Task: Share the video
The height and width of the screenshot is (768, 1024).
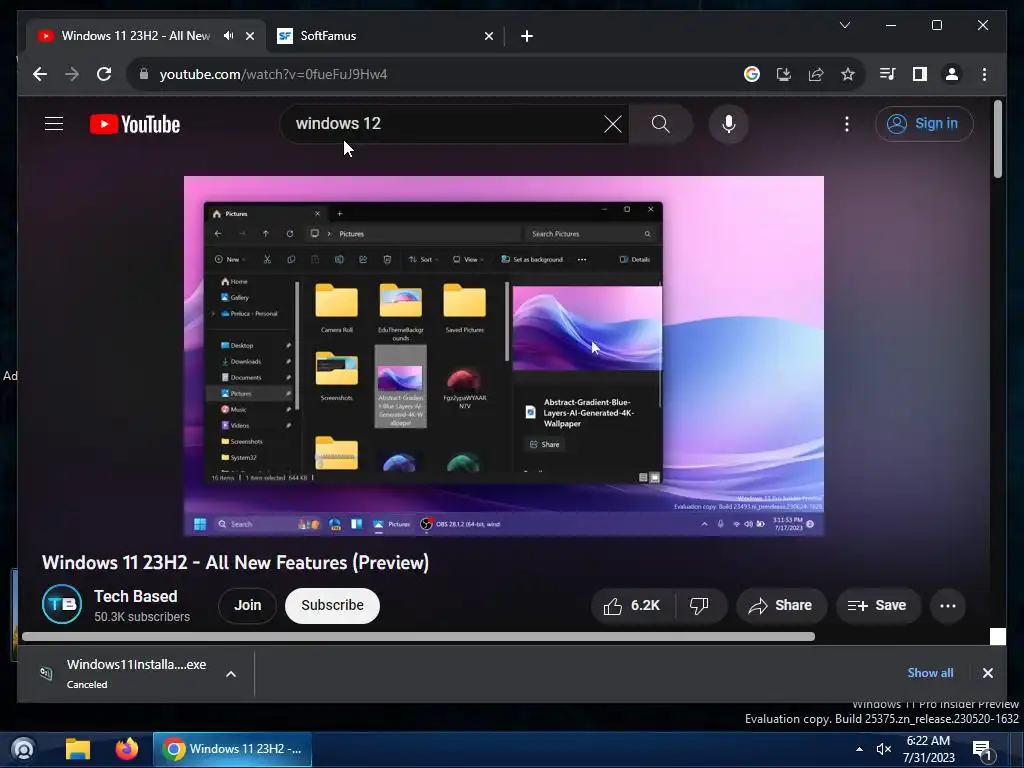Action: point(781,606)
